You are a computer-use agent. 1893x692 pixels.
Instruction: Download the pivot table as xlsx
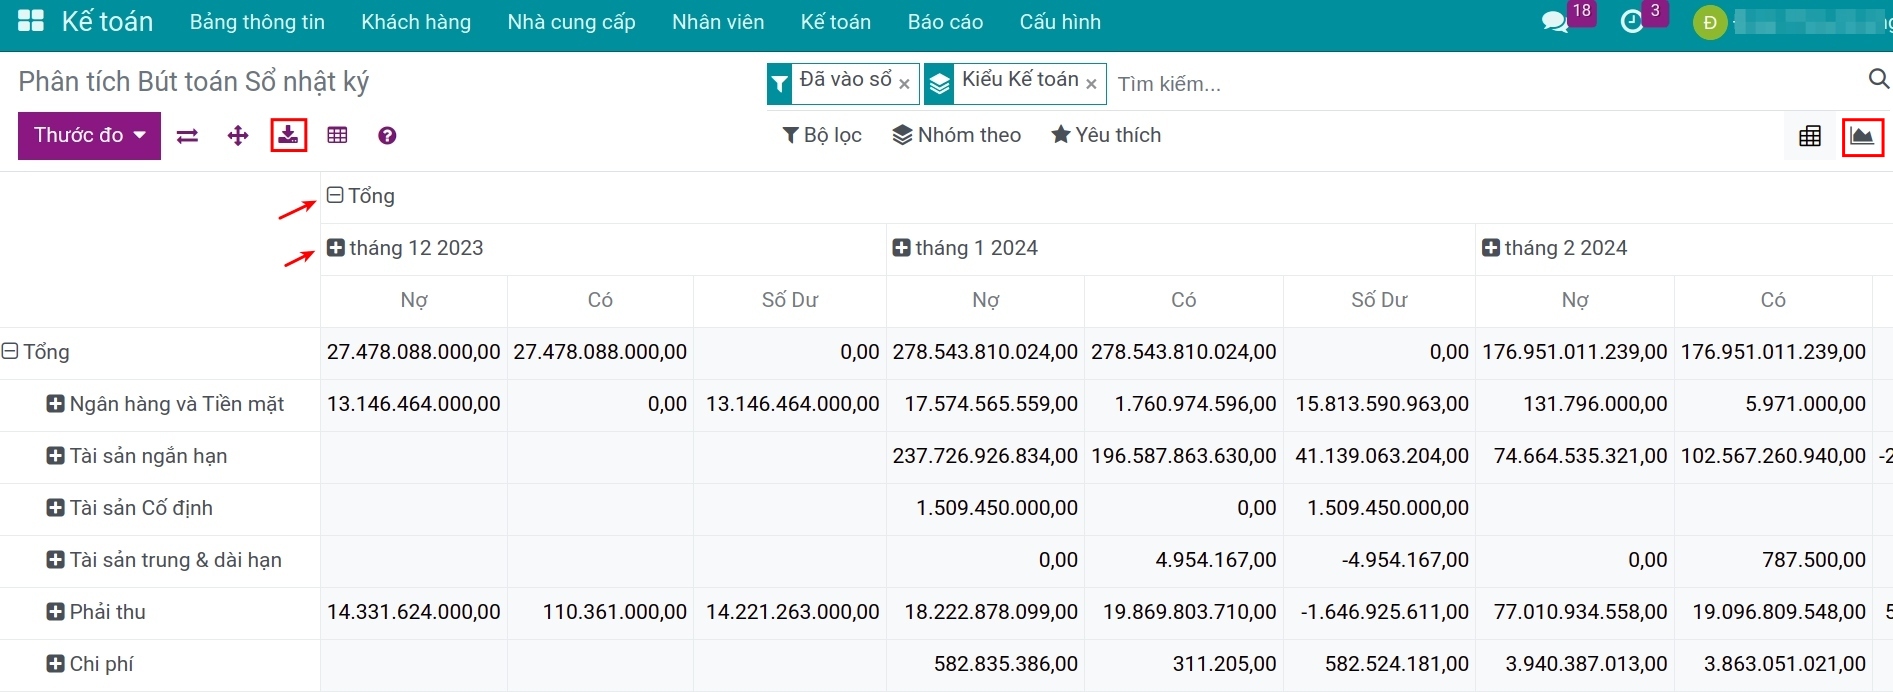coord(288,135)
